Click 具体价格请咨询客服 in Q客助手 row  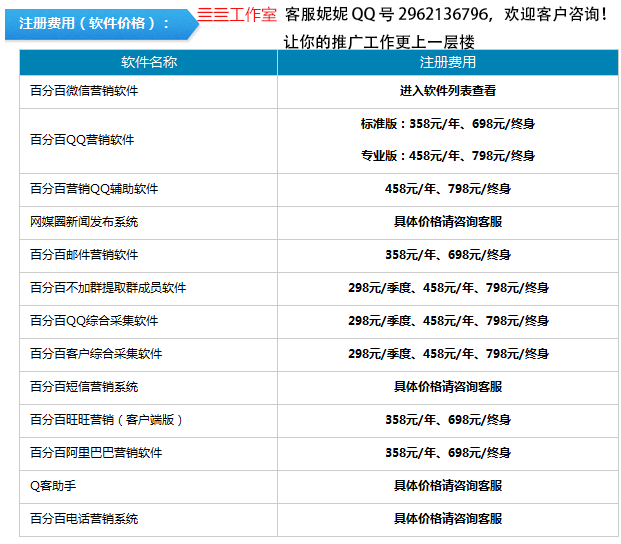(448, 486)
